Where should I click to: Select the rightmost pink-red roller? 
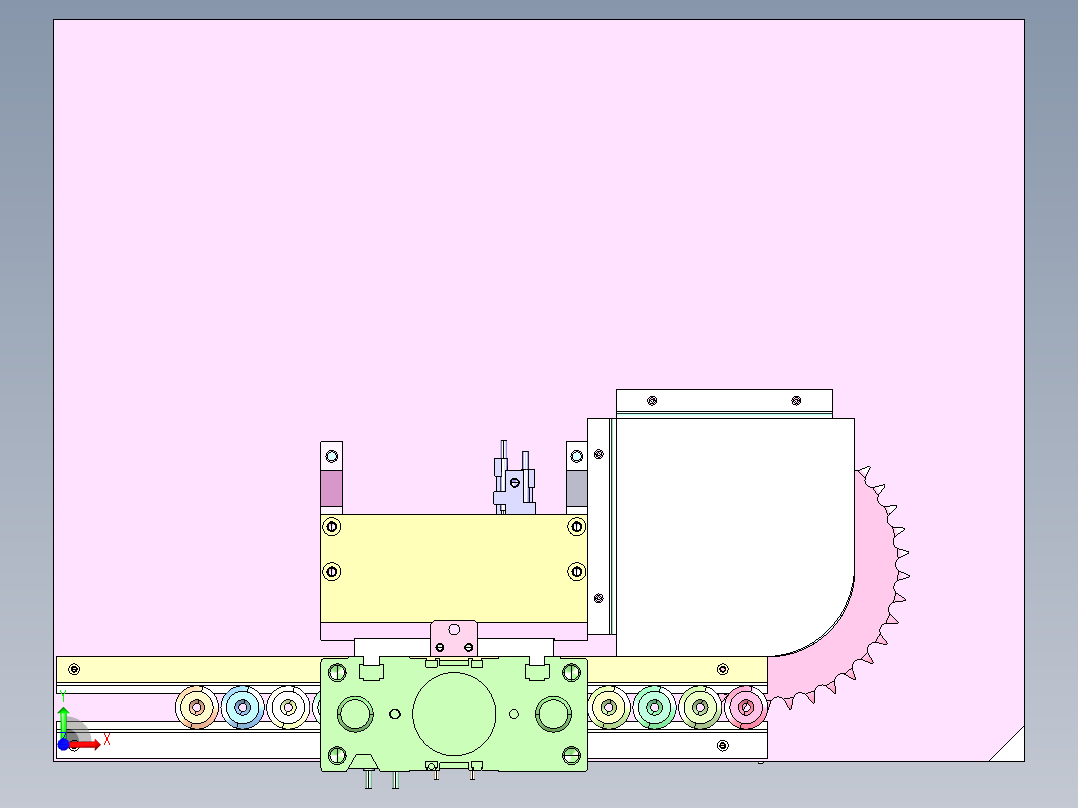746,707
